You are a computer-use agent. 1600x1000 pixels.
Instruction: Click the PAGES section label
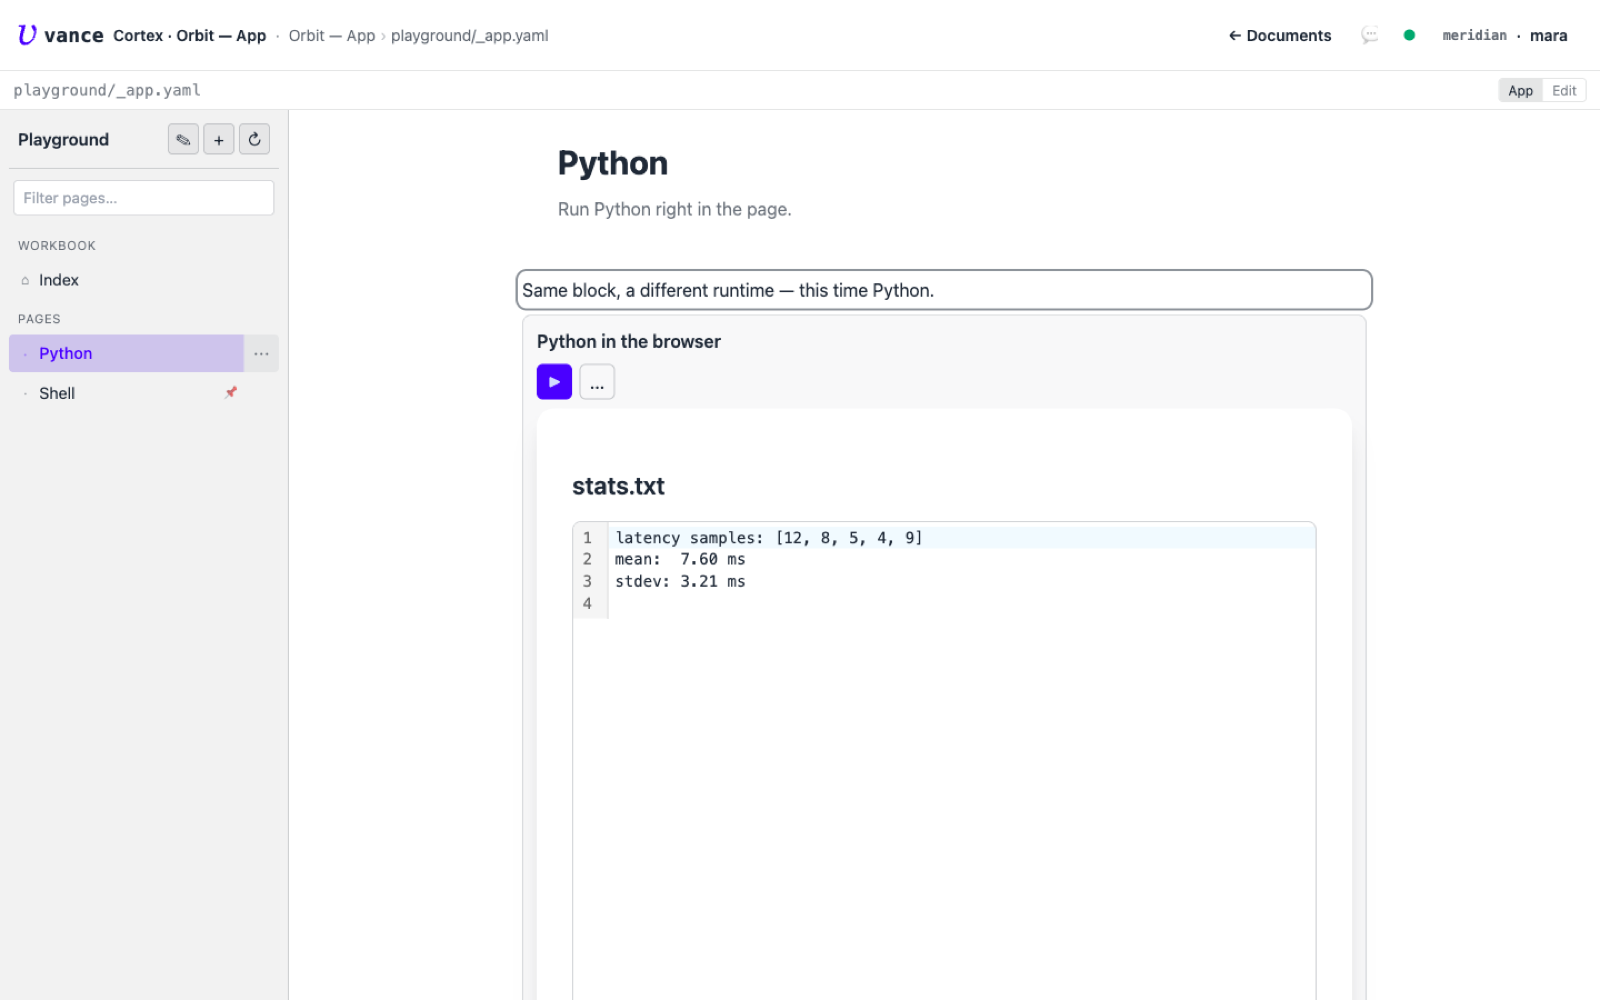tap(39, 319)
